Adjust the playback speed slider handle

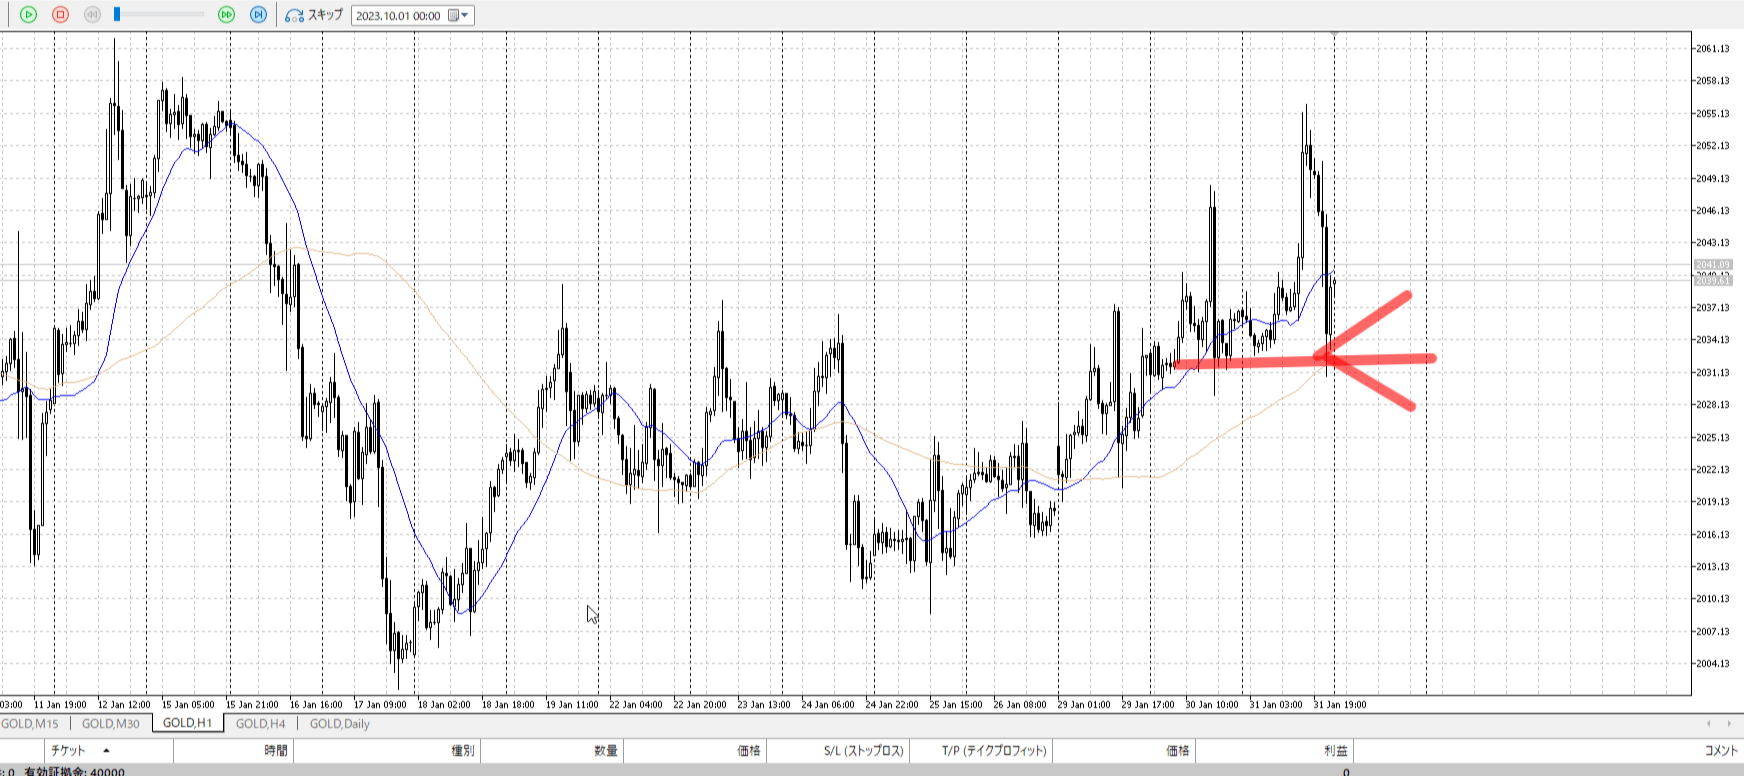[117, 15]
